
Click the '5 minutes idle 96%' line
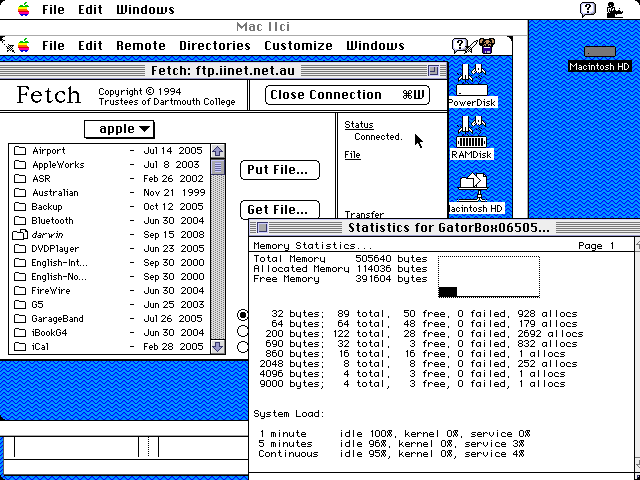(x=391, y=444)
